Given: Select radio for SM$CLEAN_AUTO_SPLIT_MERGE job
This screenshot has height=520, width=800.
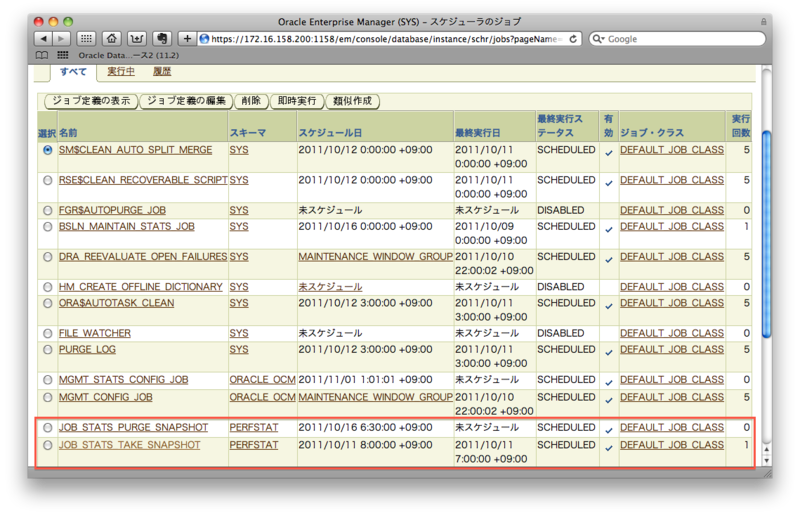Looking at the screenshot, I should pos(47,150).
